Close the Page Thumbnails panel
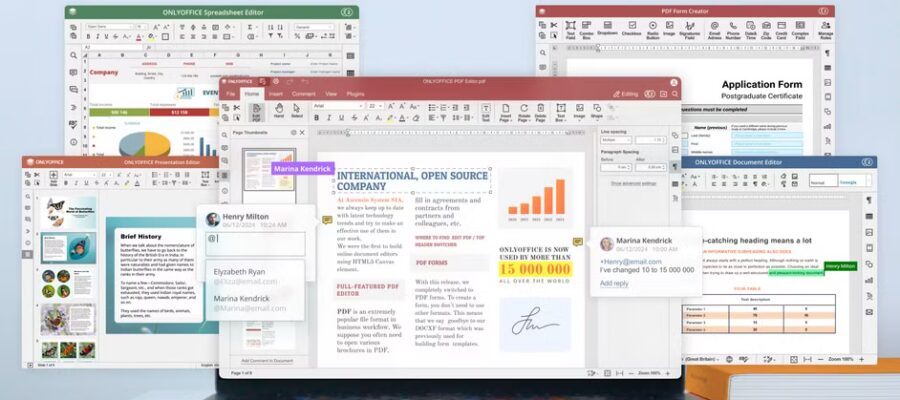This screenshot has height=400, width=900. (302, 132)
